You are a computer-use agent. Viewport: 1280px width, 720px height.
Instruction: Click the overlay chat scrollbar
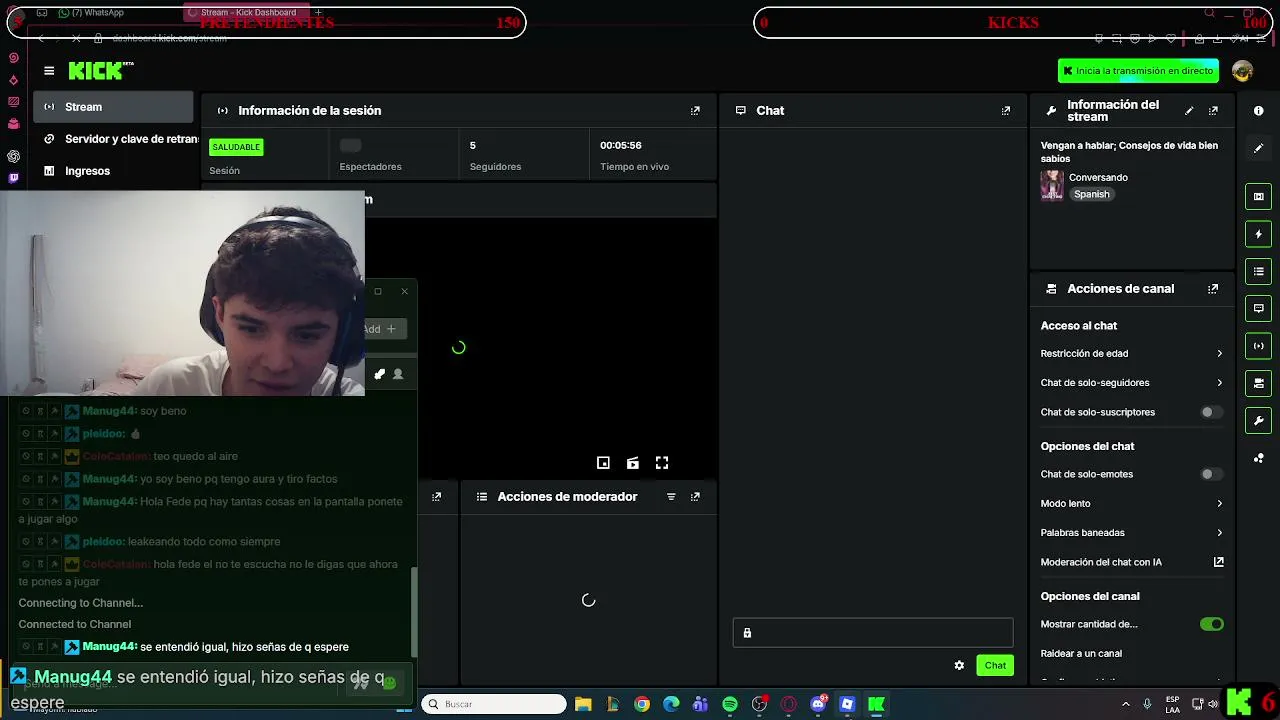click(414, 614)
